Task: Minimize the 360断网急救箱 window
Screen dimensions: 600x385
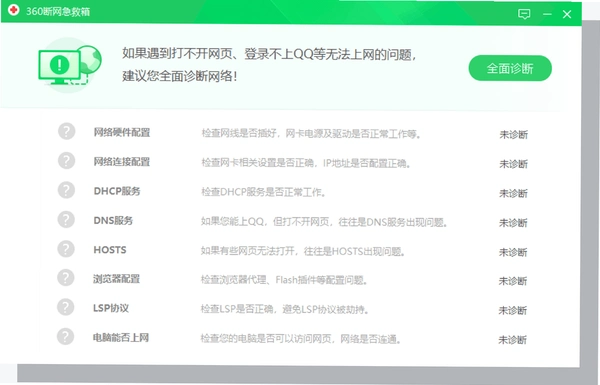Action: pyautogui.click(x=547, y=15)
